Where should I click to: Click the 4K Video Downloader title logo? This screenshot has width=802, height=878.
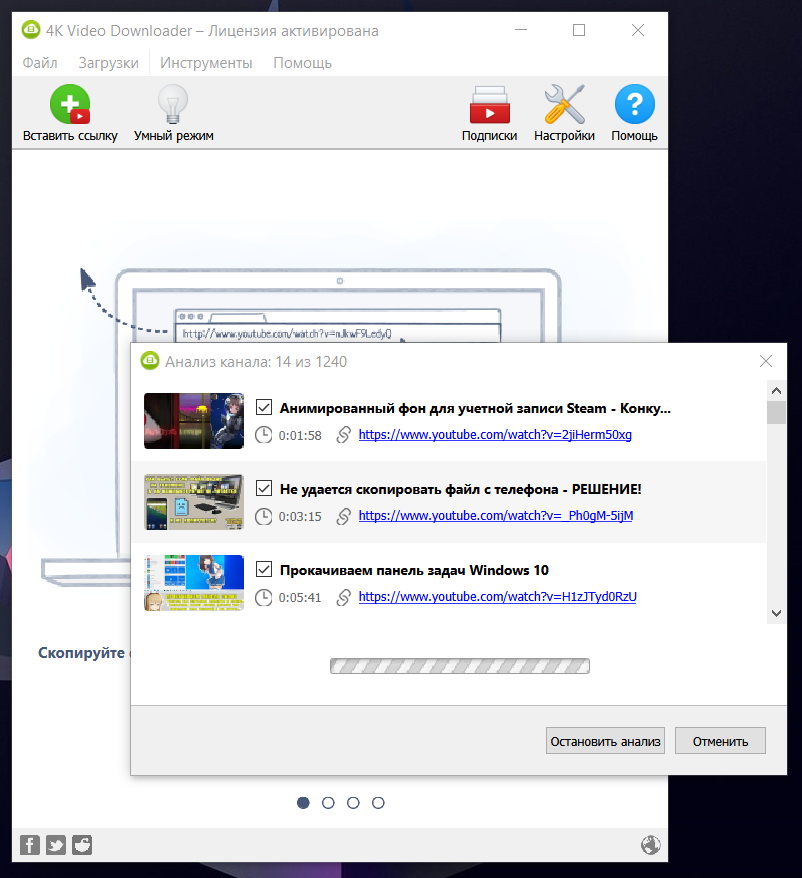31,30
